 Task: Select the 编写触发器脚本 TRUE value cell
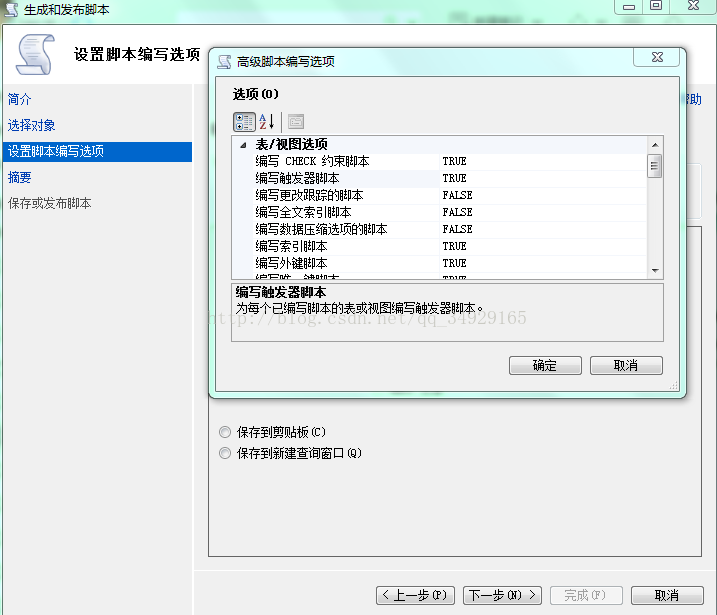[454, 178]
